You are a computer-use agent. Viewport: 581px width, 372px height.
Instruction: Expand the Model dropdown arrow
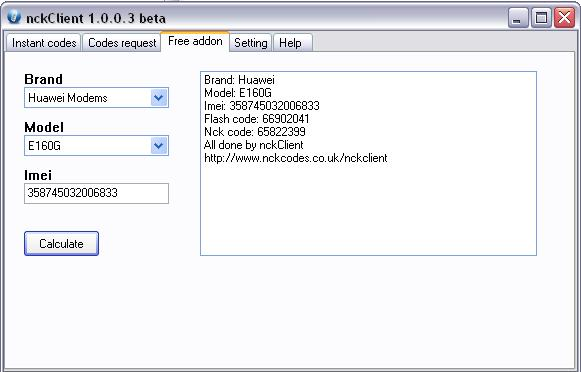tap(159, 145)
